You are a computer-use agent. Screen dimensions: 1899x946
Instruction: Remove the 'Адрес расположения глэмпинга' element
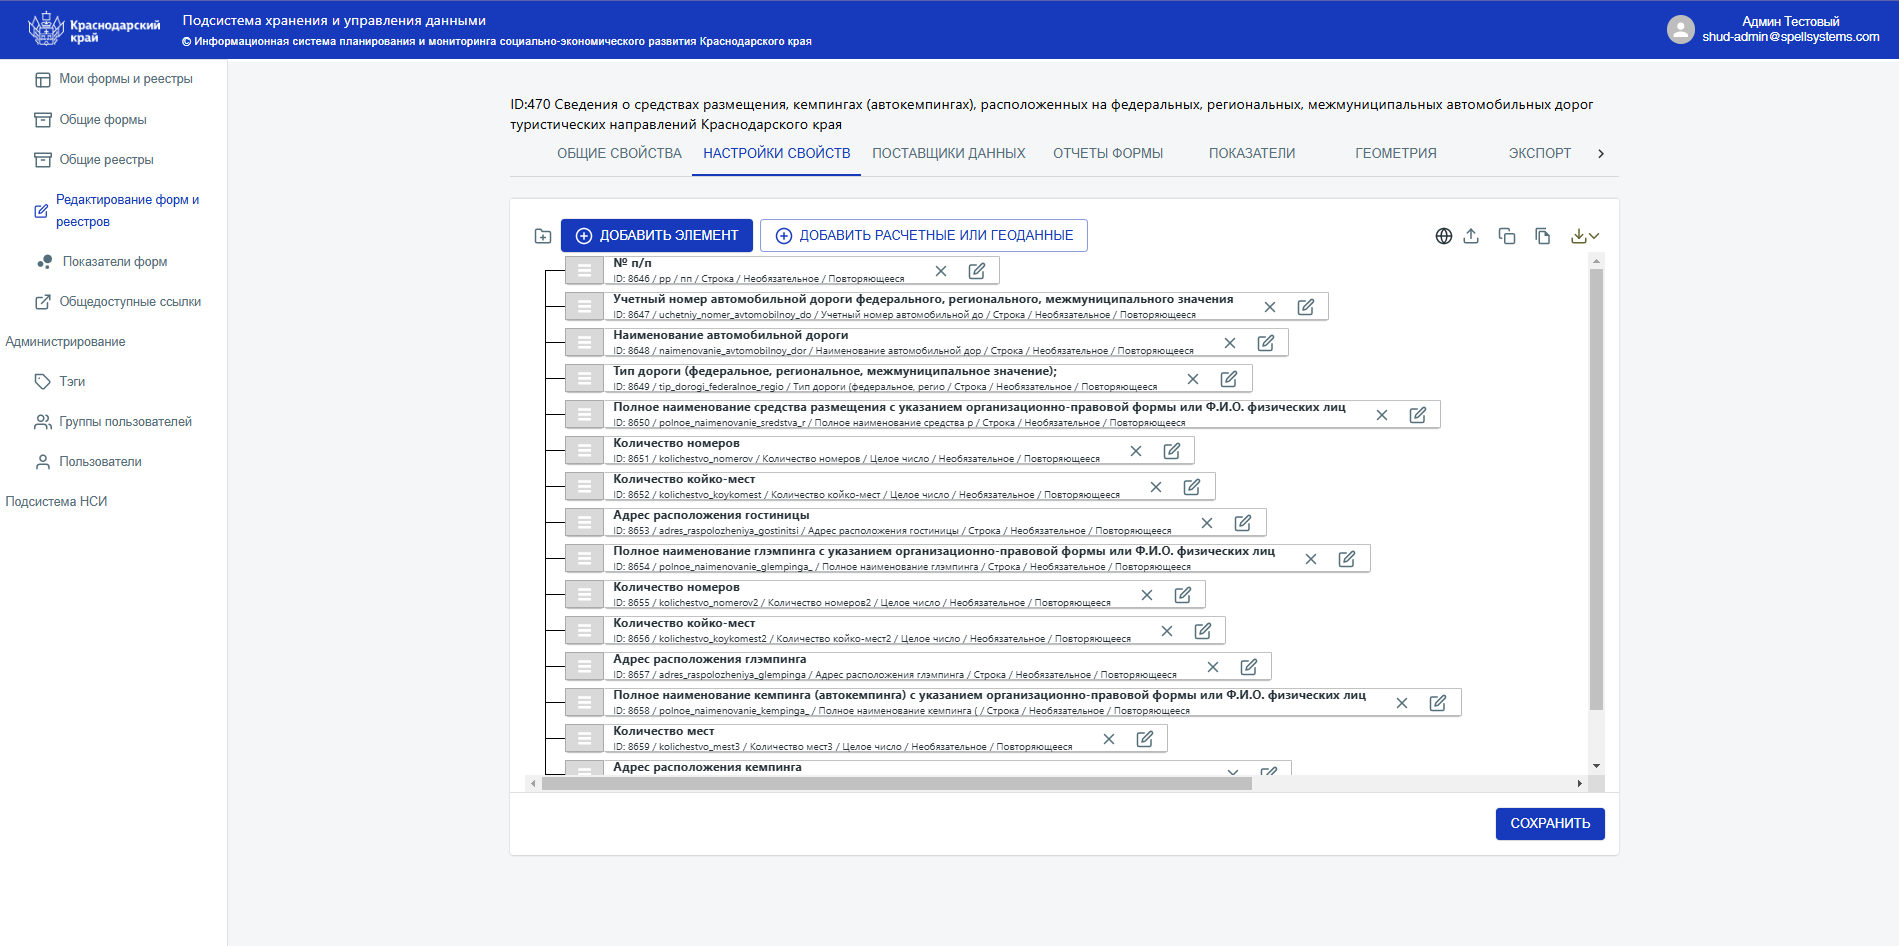1213,667
